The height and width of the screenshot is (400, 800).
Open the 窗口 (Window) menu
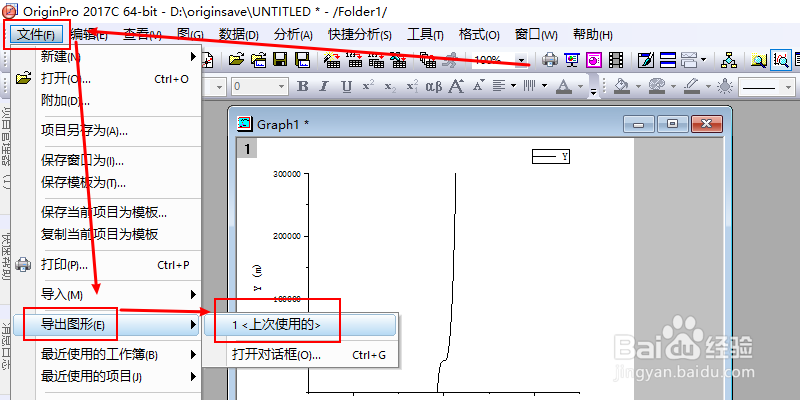click(537, 35)
